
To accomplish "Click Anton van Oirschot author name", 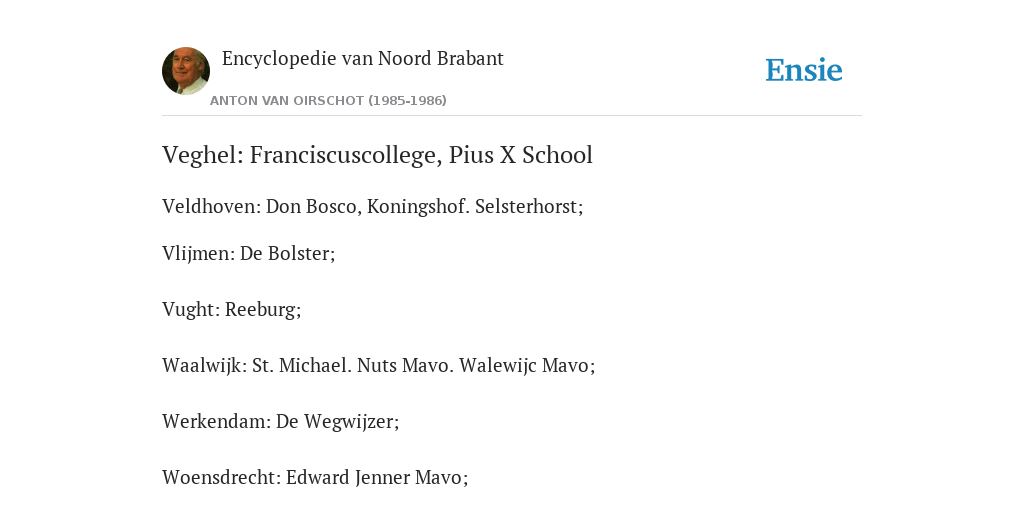I will [287, 101].
